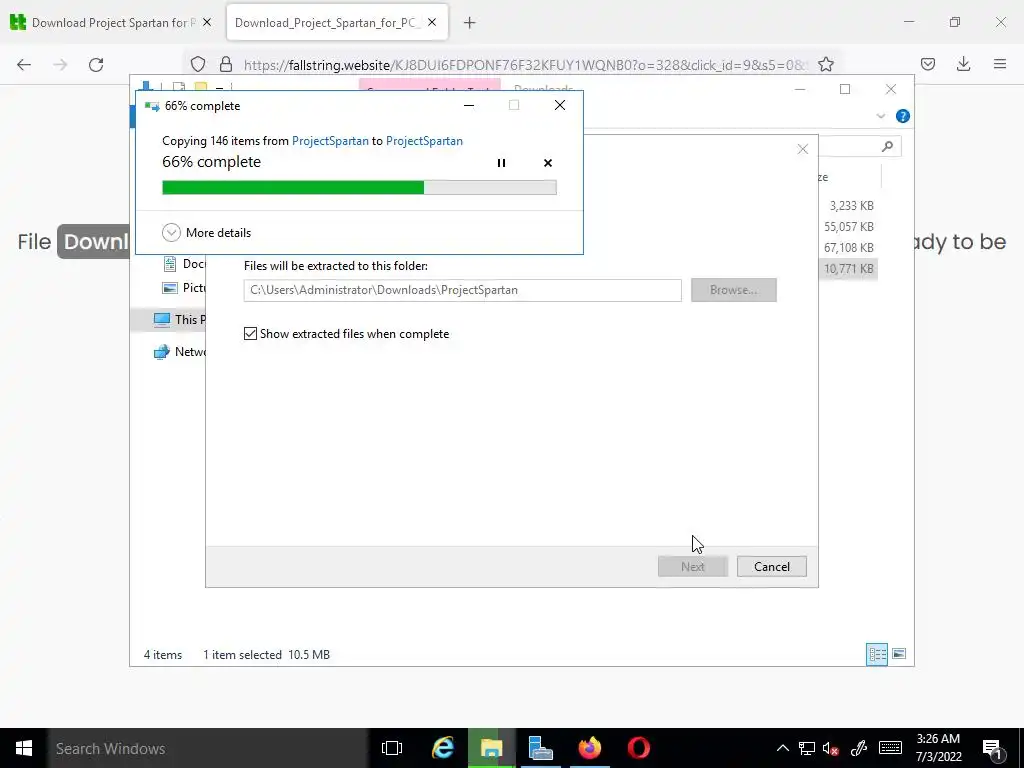Click the Next button in extraction wizard
1024x768 pixels.
pyautogui.click(x=692, y=566)
